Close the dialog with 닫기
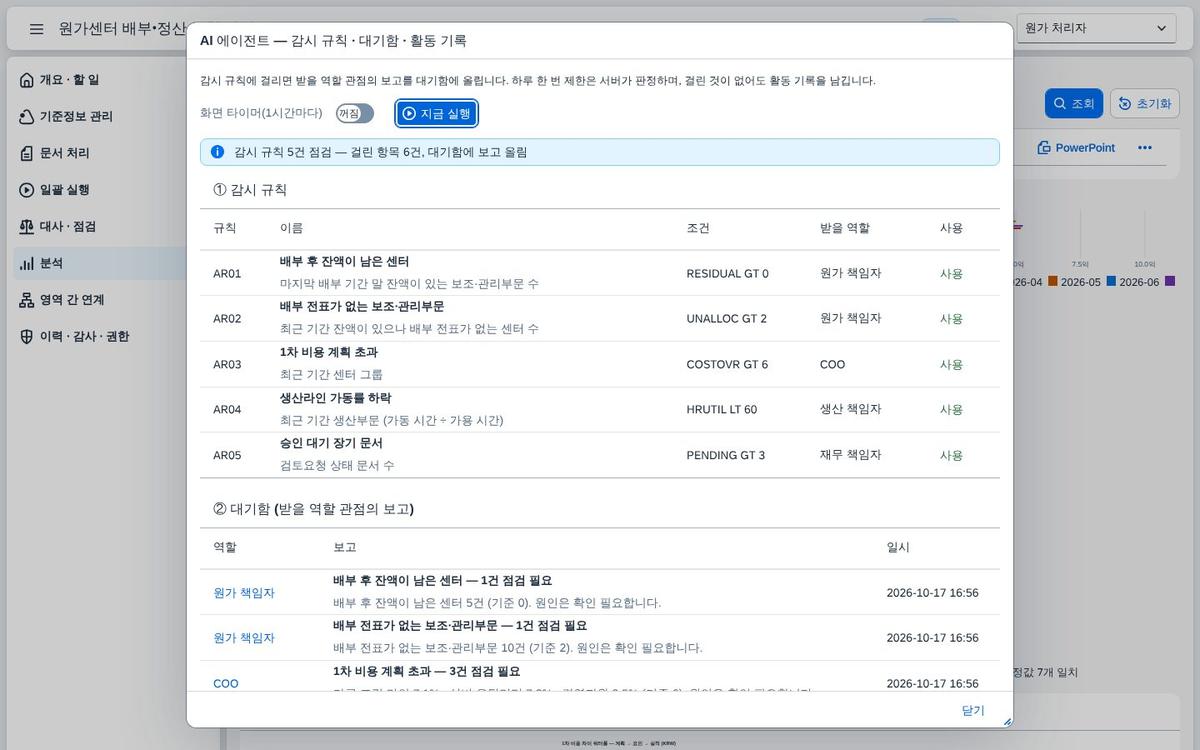This screenshot has height=750, width=1200. point(973,710)
